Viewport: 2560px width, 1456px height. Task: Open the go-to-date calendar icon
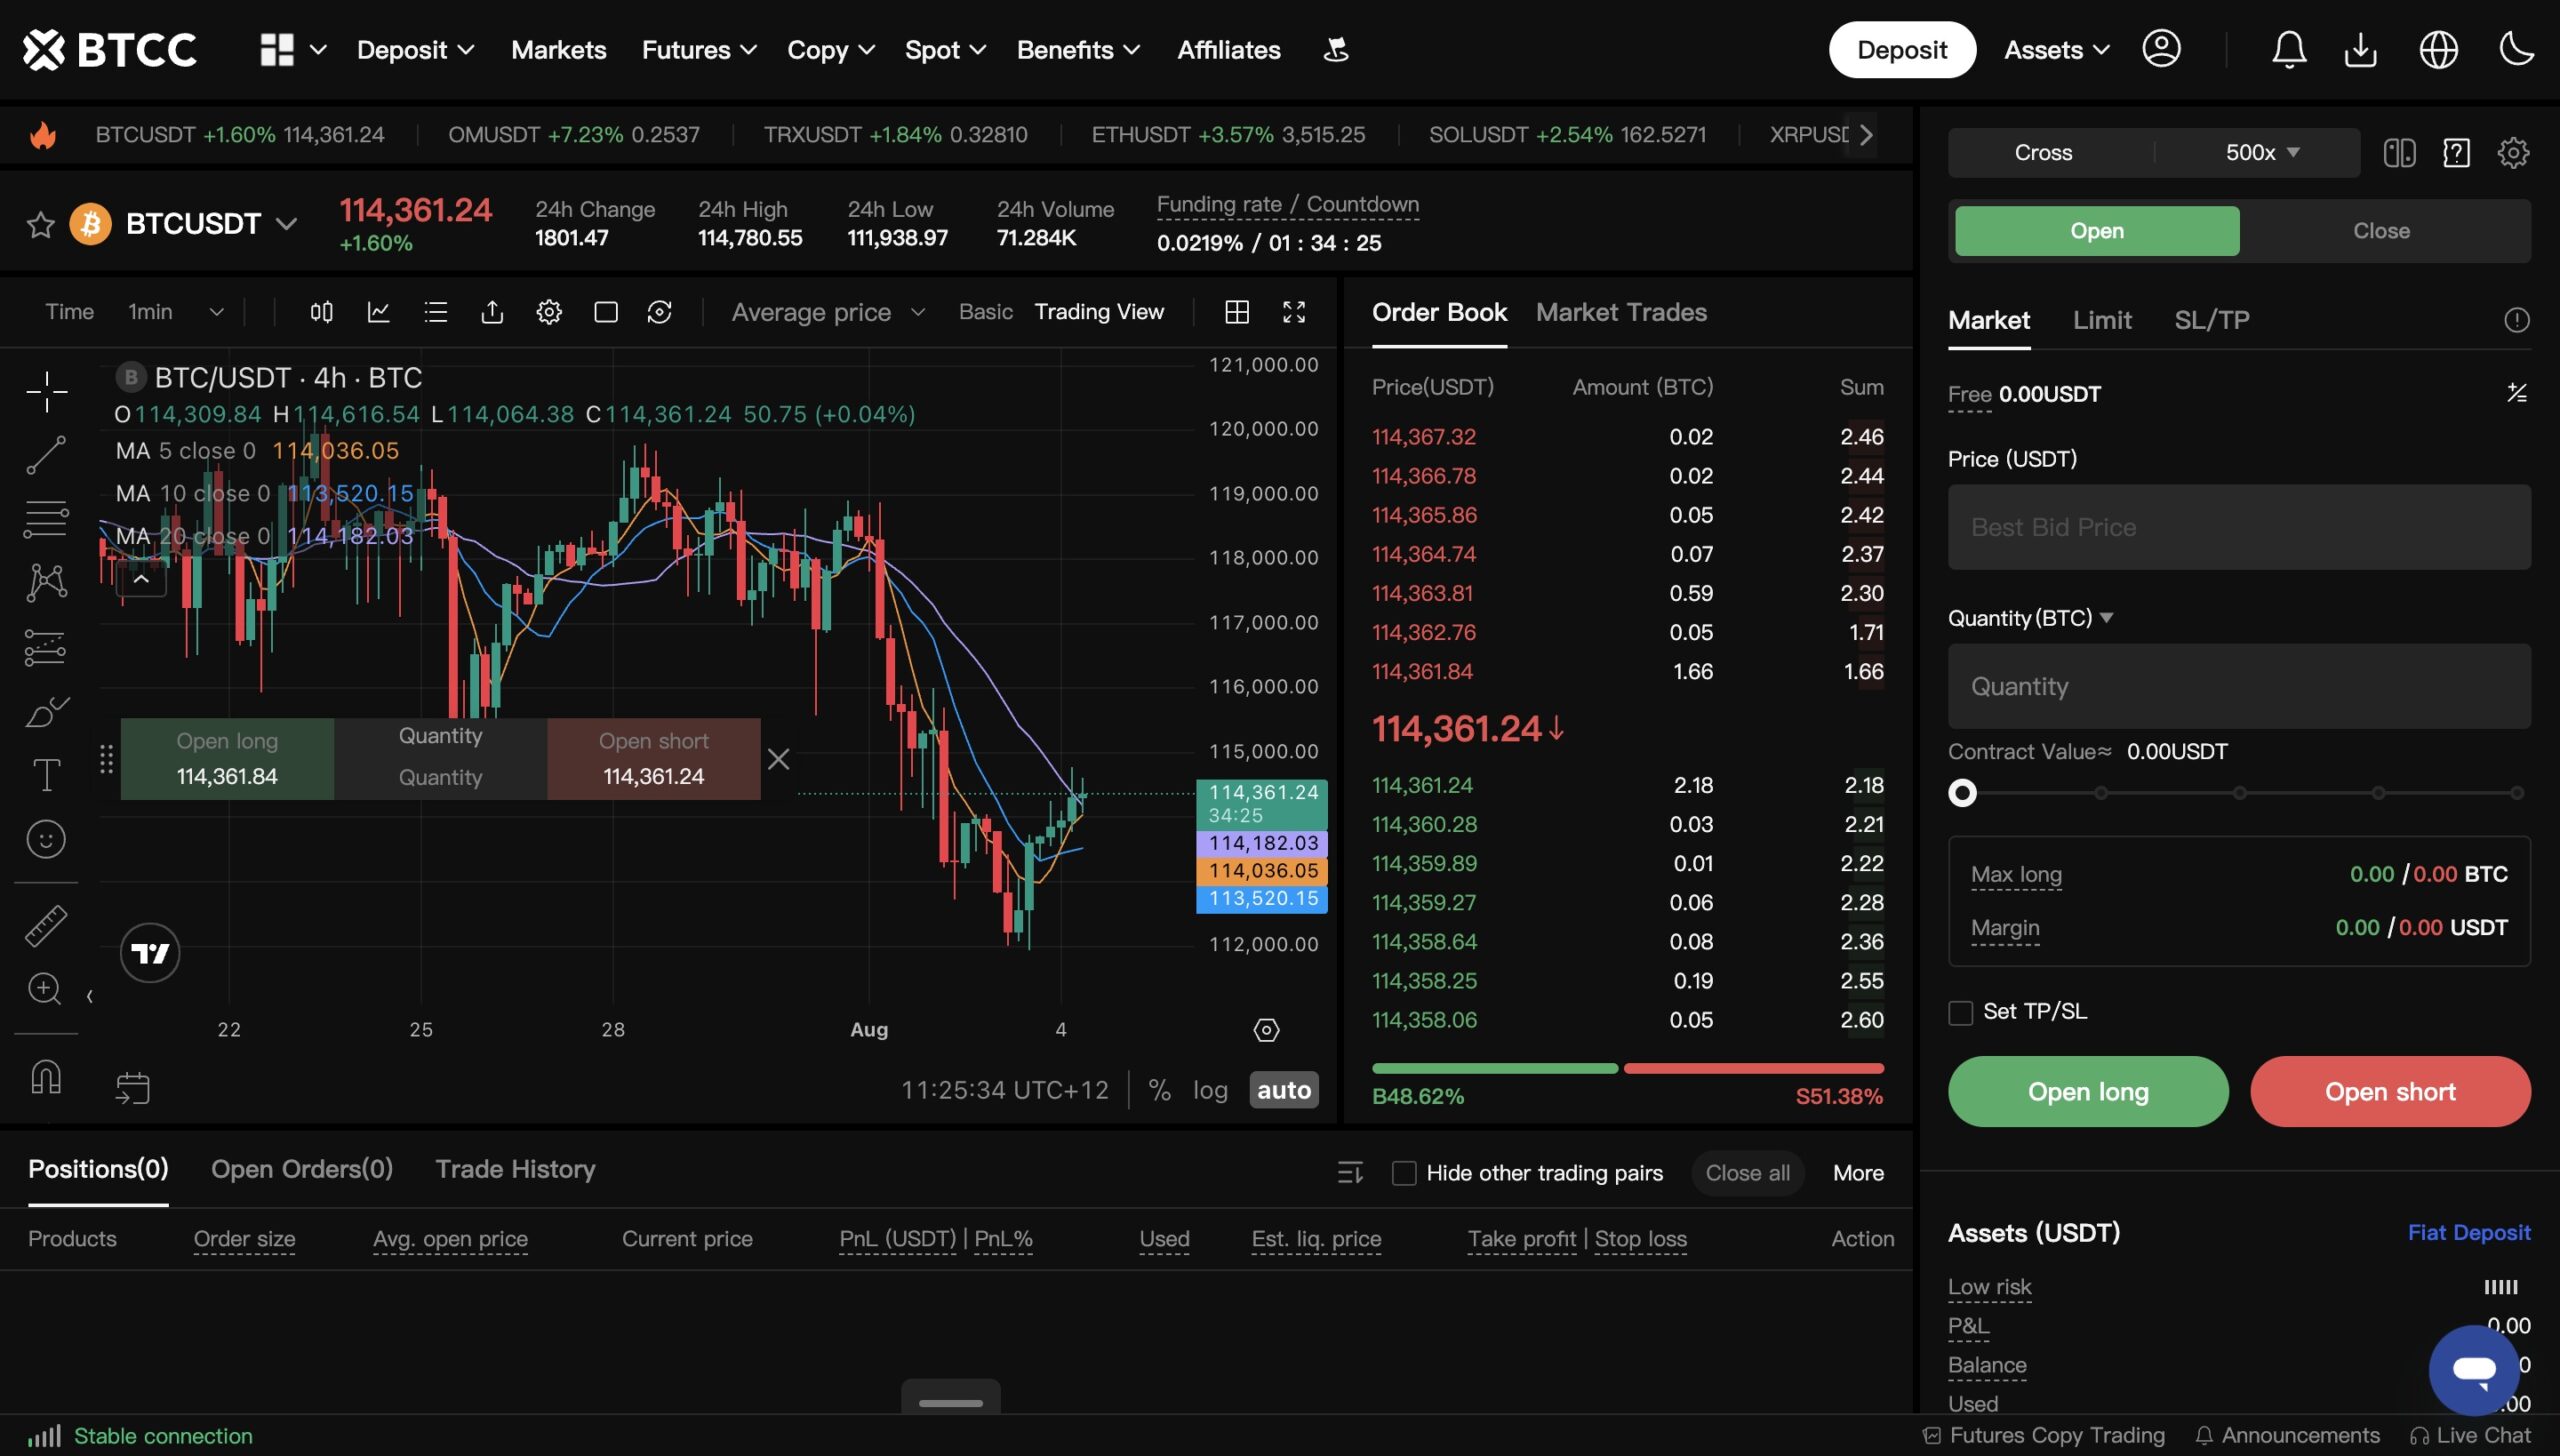[132, 1088]
